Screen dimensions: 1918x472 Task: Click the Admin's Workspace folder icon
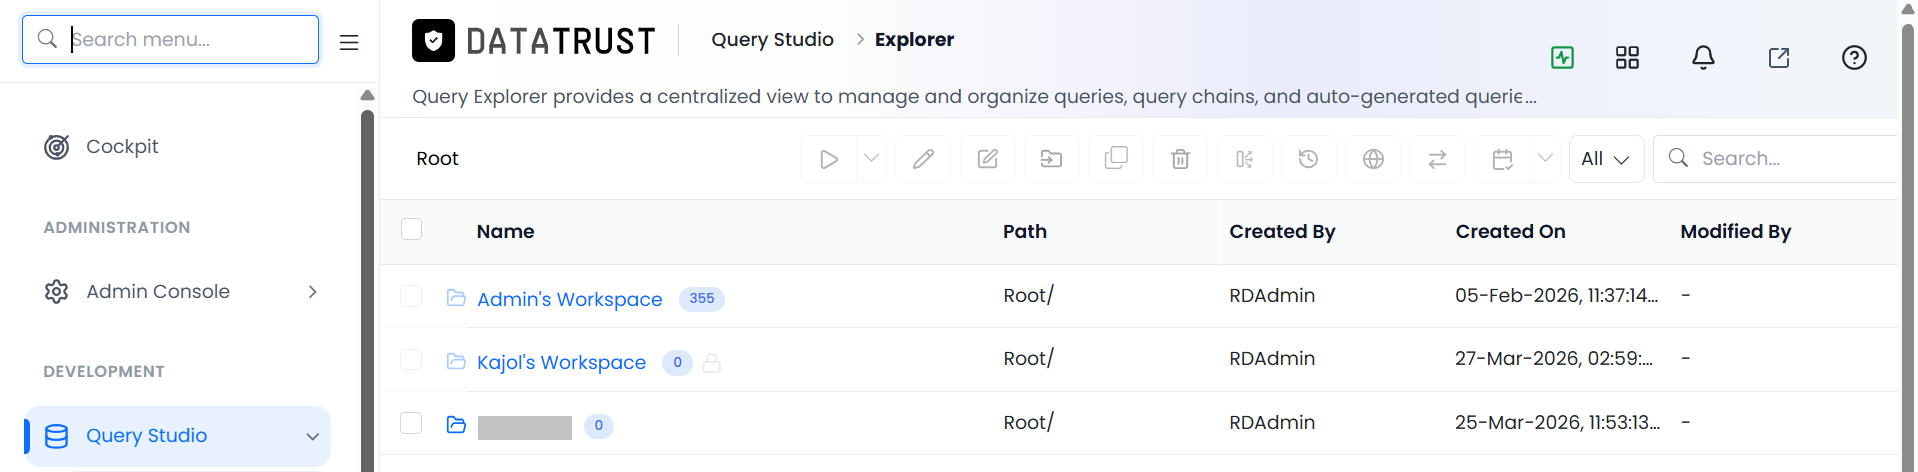pos(456,297)
